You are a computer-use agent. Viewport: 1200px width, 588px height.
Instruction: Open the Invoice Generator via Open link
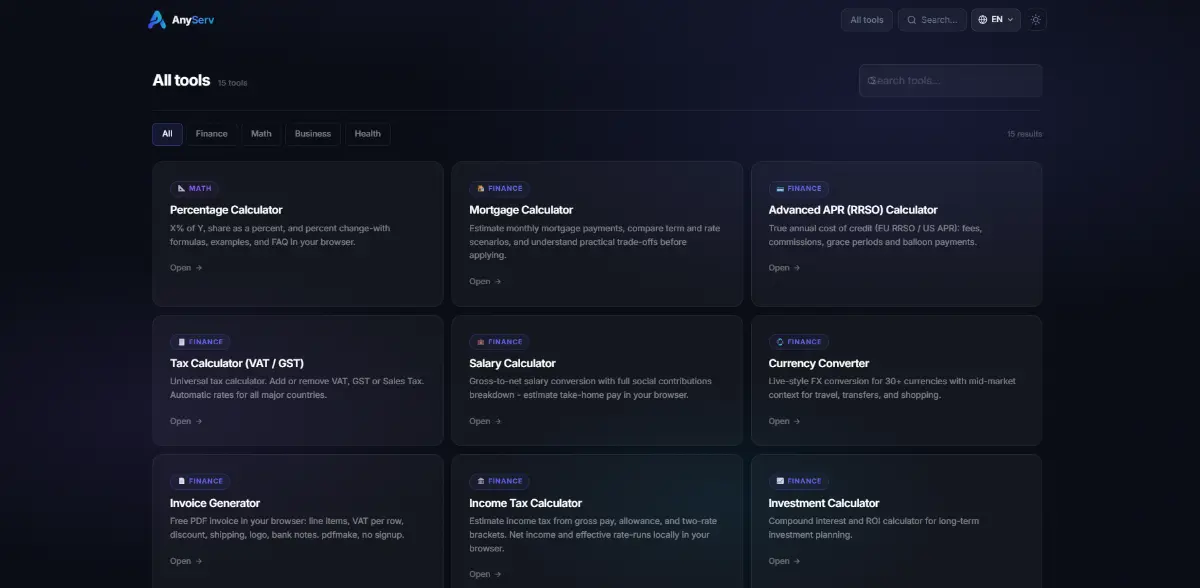186,561
